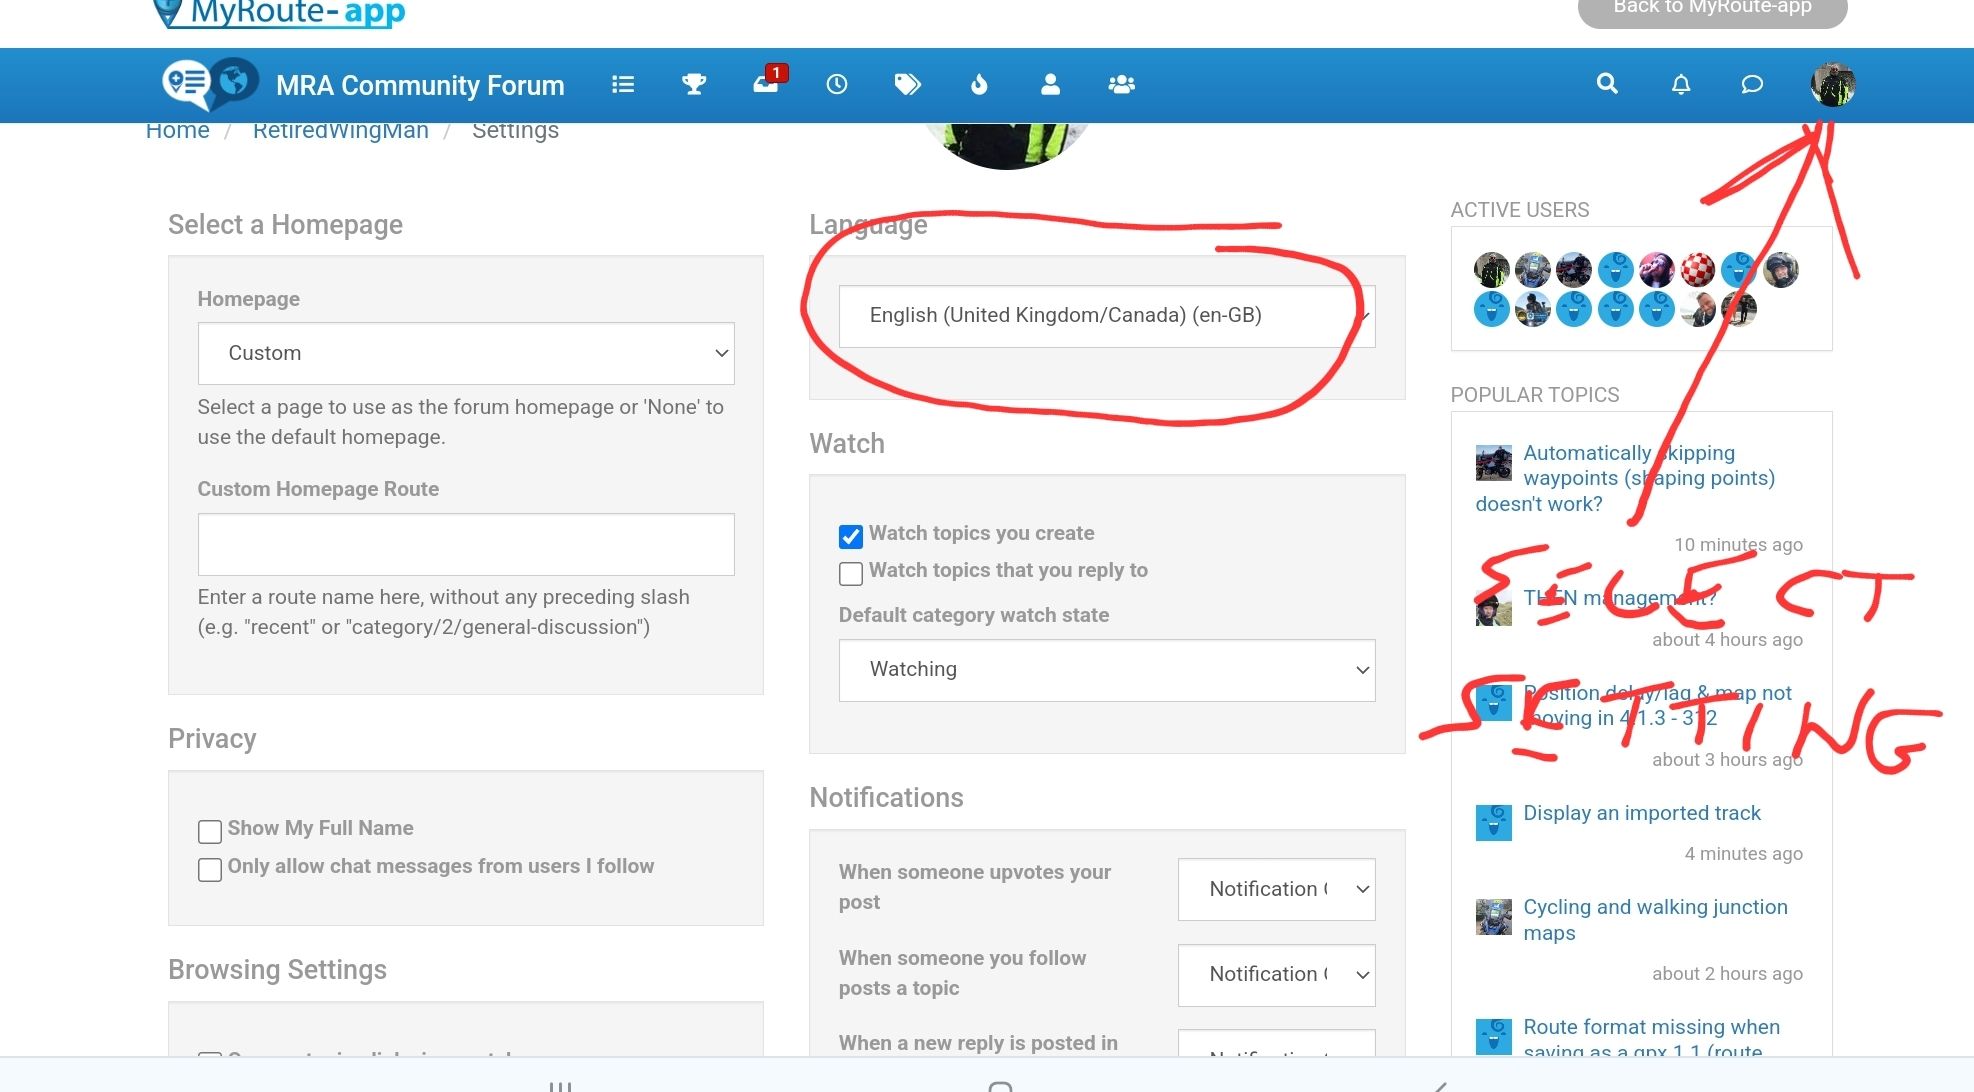
Task: Open notification dropdown for followed user posts
Action: click(x=1277, y=975)
